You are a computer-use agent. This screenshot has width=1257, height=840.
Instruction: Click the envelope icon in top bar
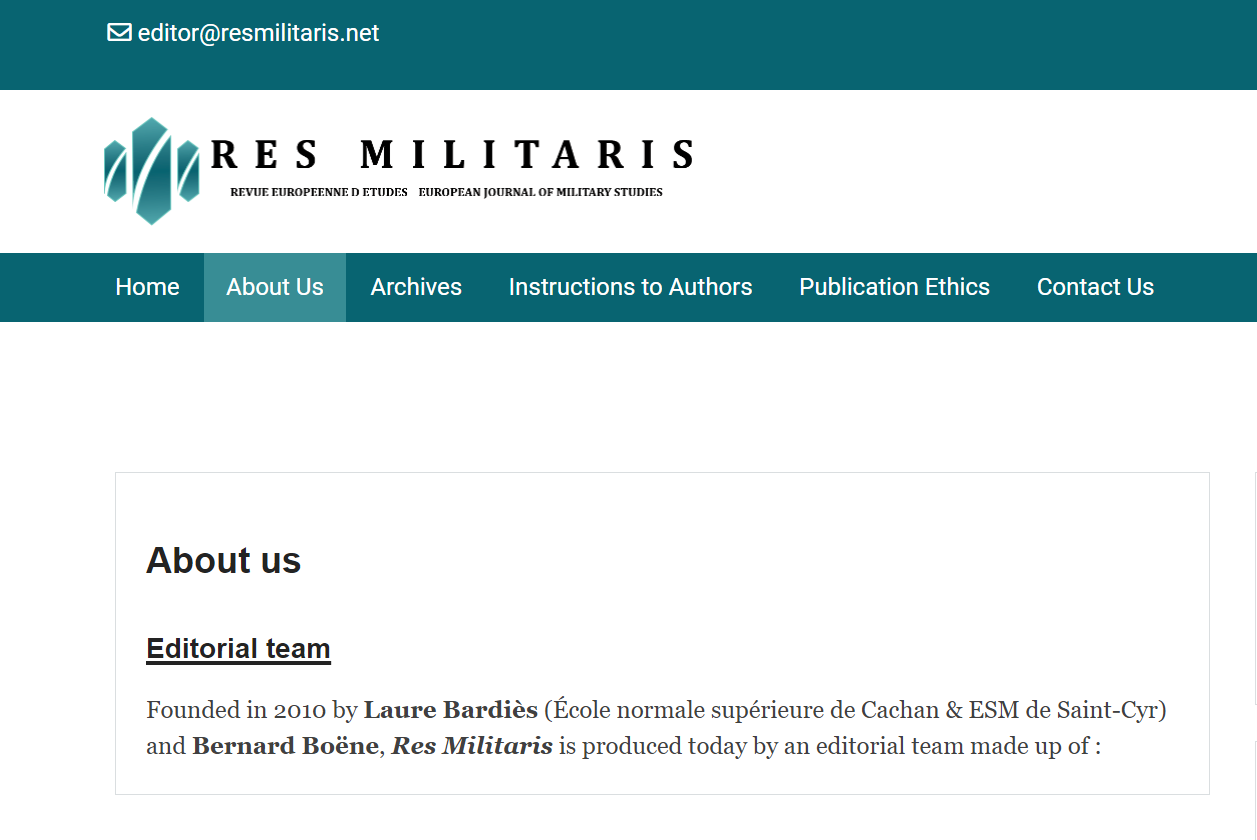click(x=119, y=33)
